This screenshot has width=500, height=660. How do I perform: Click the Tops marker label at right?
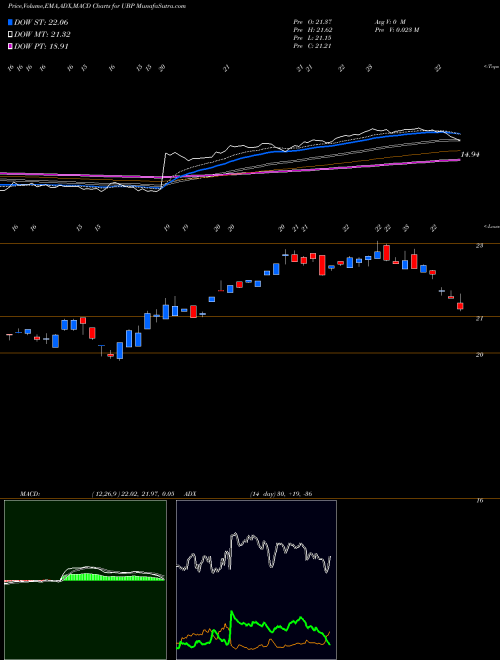coord(491,67)
